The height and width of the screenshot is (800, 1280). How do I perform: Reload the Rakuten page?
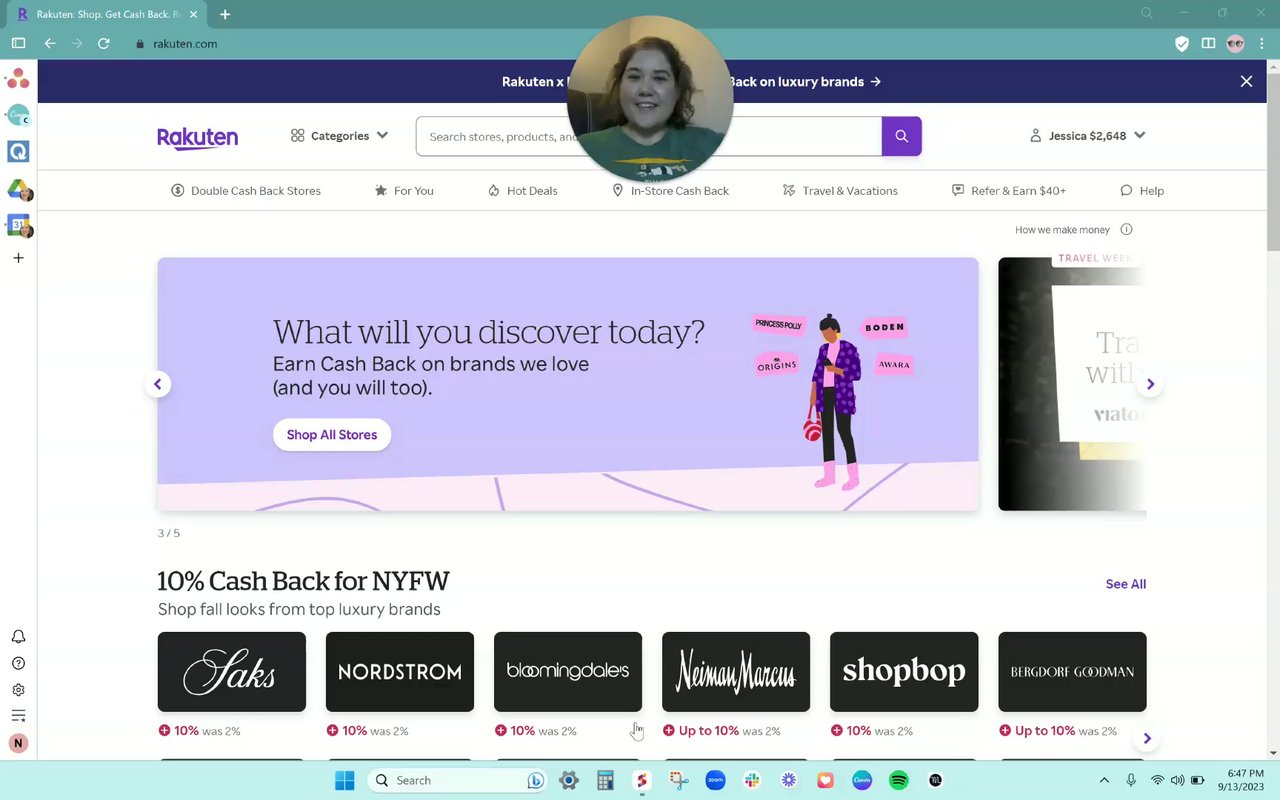coord(104,43)
